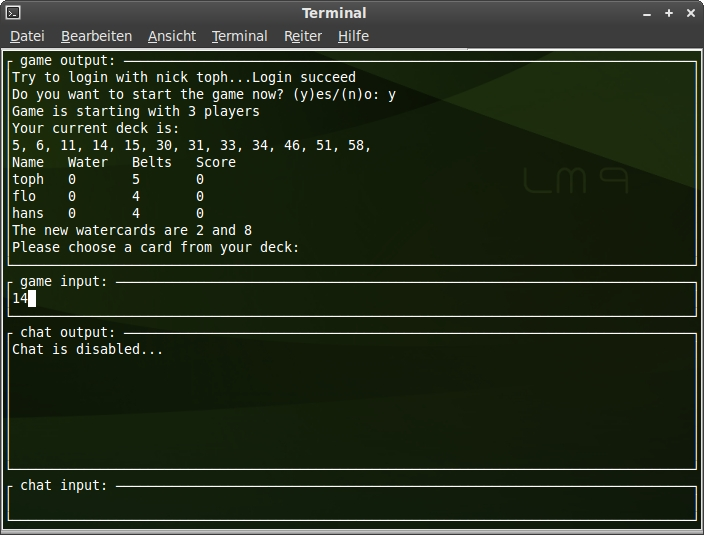Click inside the game input field
Screen dimensions: 704x535
pyautogui.click(x=350, y=299)
